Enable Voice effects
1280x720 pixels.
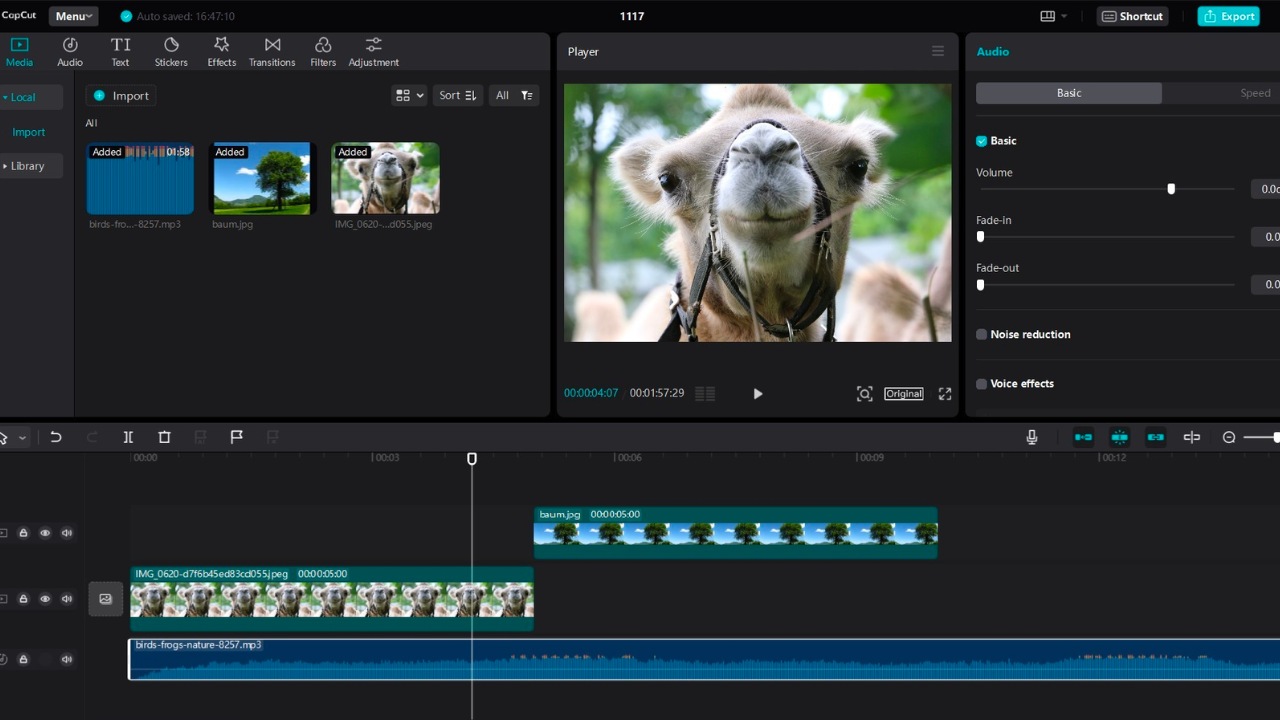coord(981,384)
